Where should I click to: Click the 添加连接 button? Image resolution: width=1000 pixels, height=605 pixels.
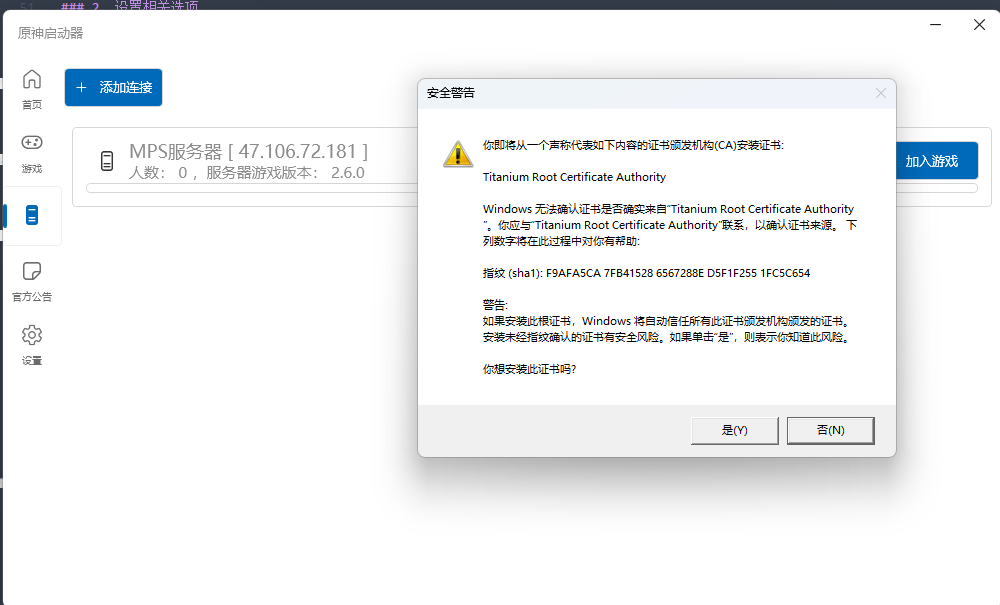point(114,87)
